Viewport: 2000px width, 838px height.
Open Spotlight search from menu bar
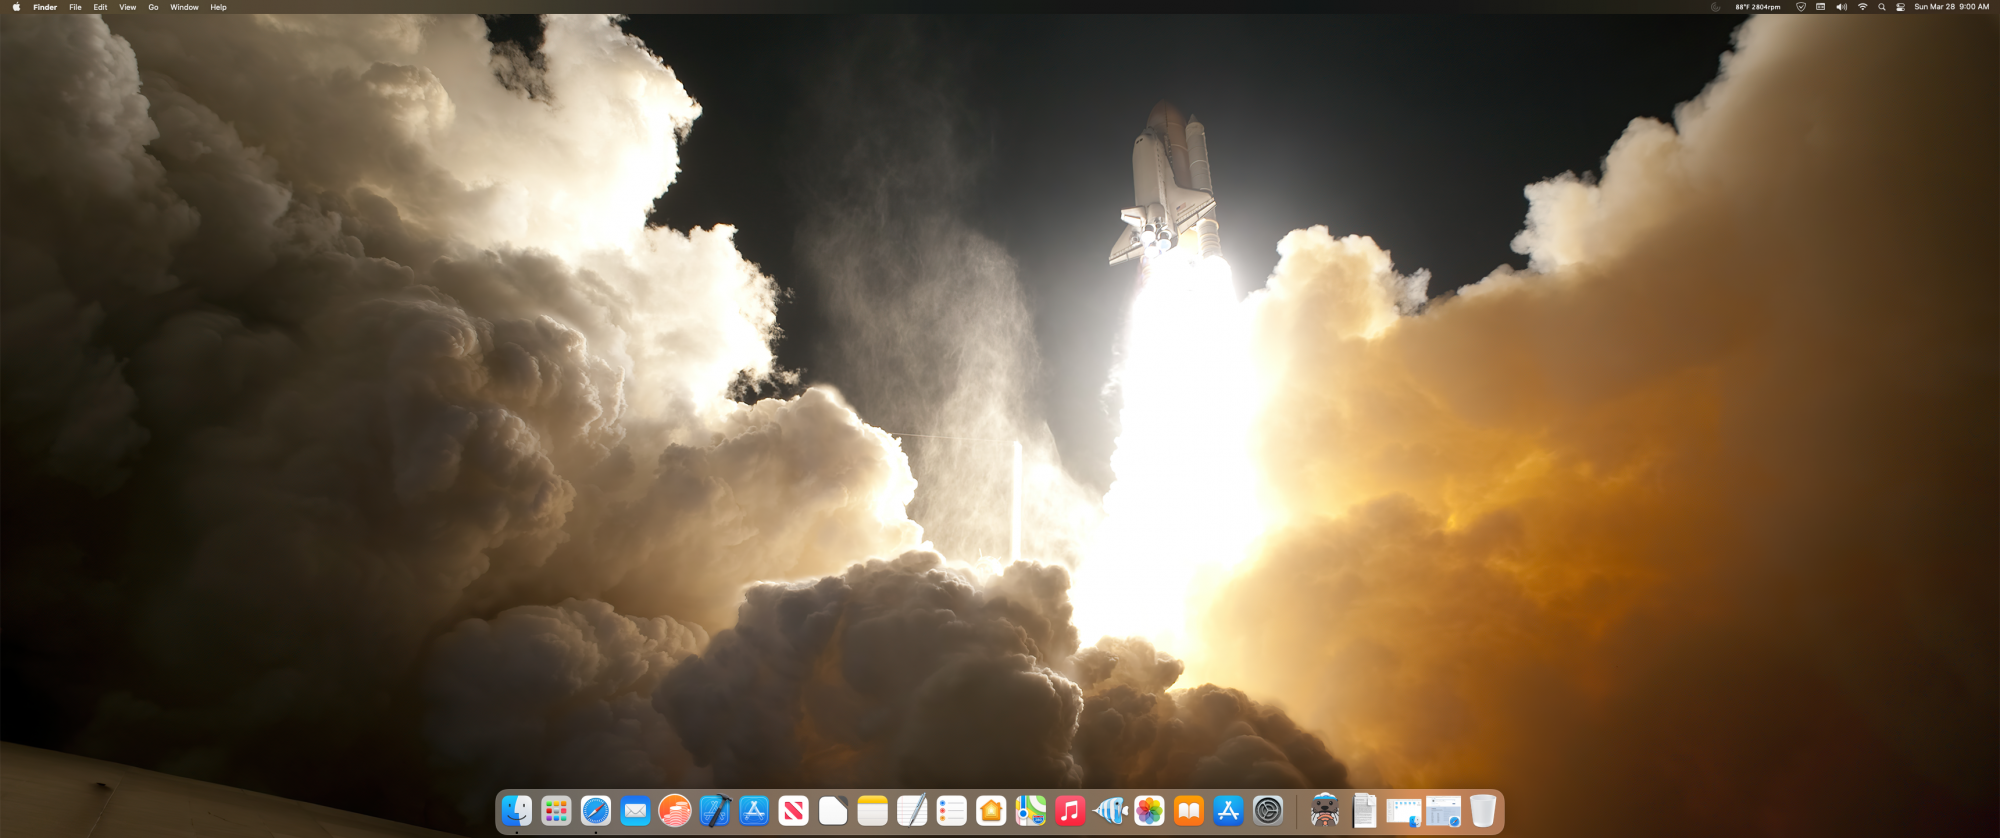click(x=1882, y=7)
